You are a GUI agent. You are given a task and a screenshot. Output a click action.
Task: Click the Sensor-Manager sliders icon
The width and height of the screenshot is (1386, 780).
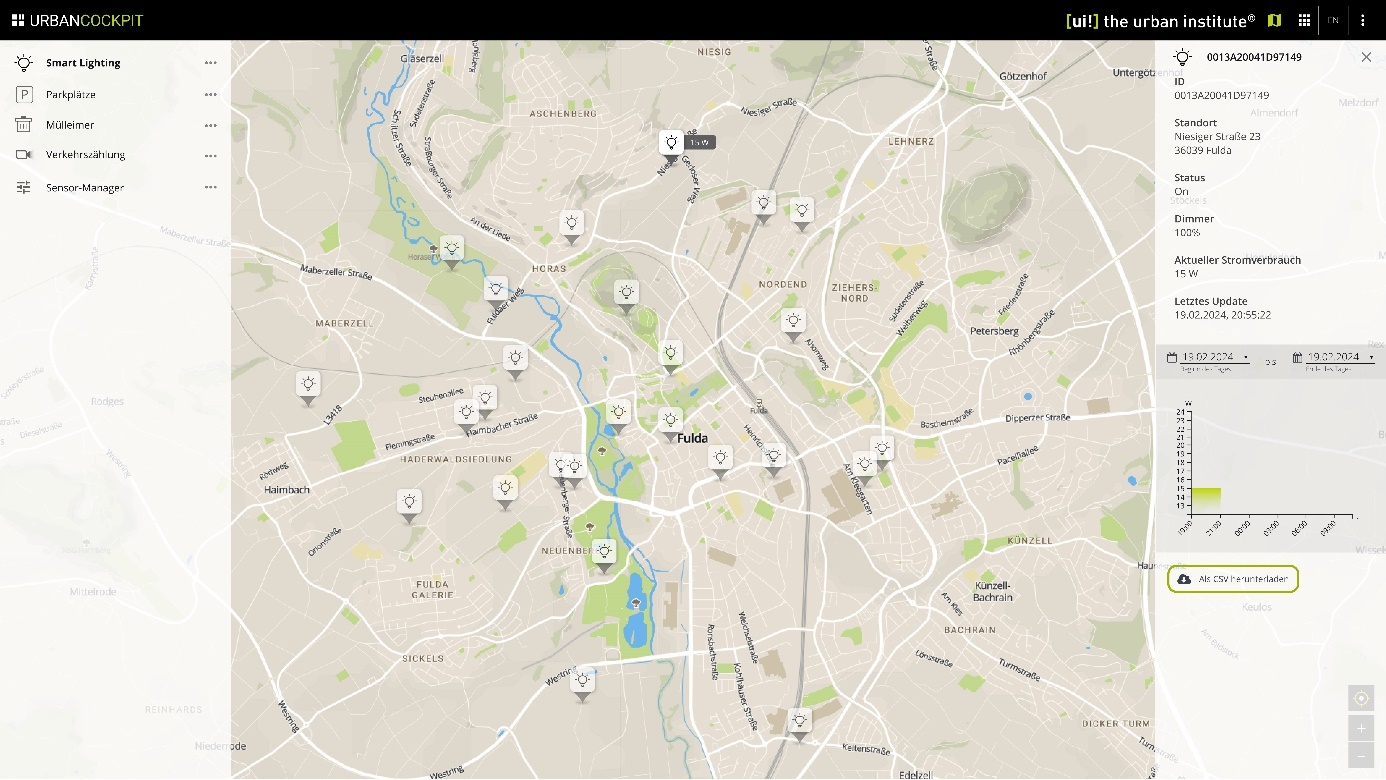[x=24, y=188]
